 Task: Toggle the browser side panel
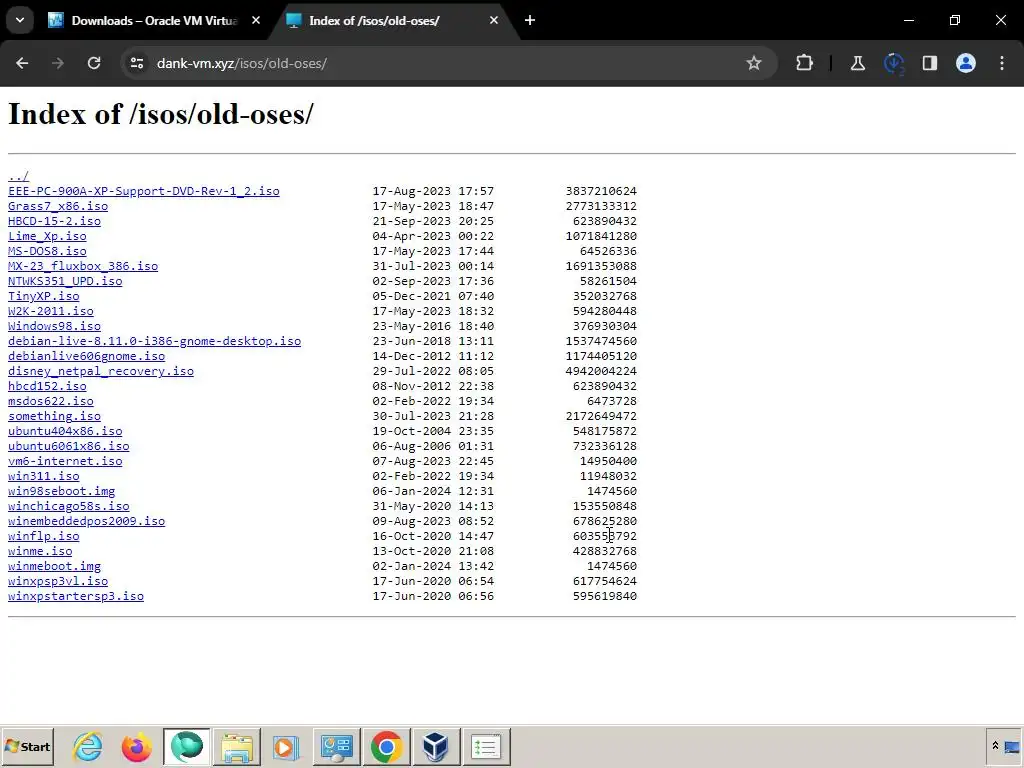[x=929, y=63]
